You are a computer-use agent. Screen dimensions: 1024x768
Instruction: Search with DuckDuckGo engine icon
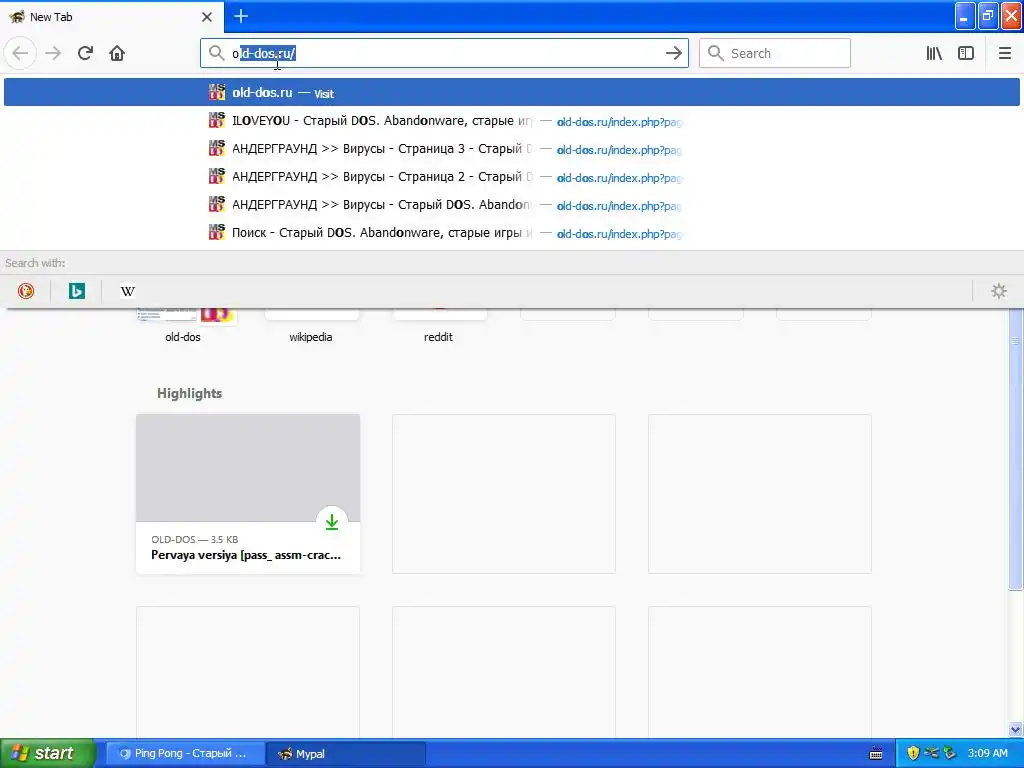25,291
